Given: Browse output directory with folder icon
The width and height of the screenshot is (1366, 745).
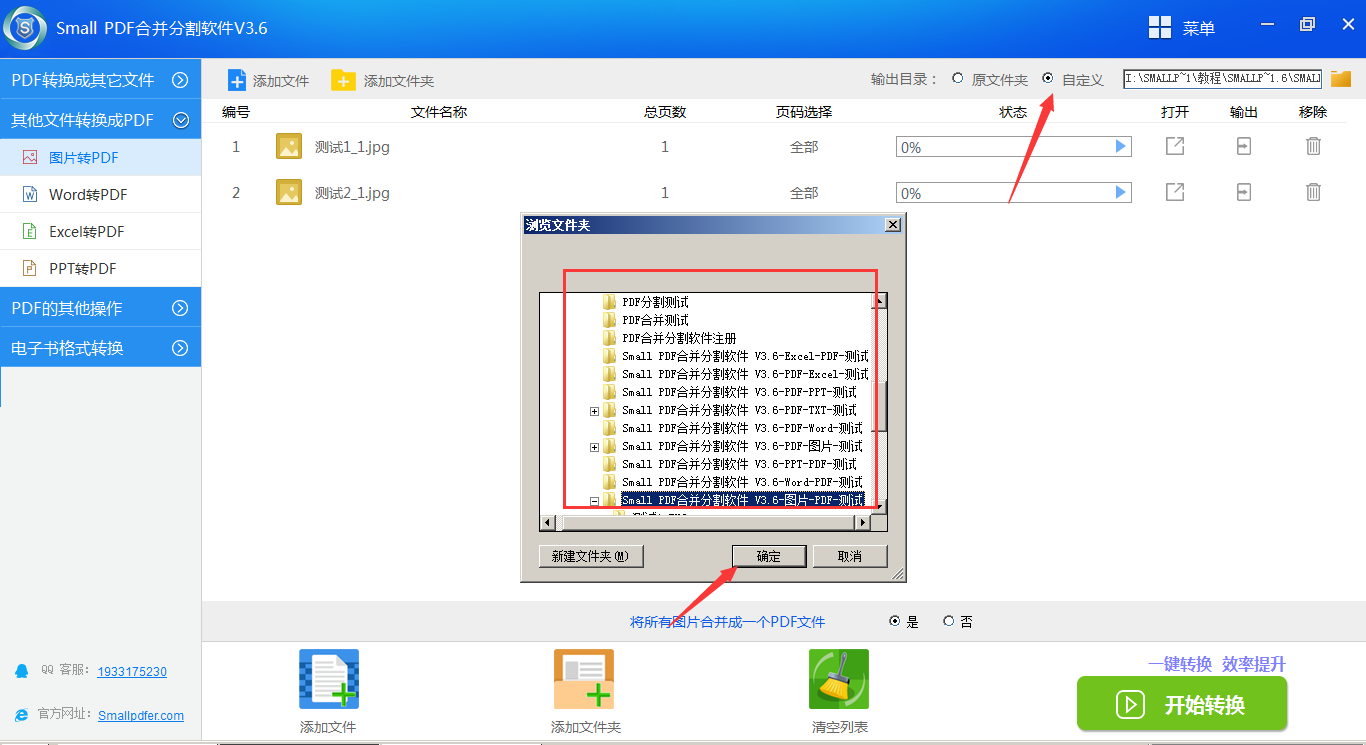Looking at the screenshot, I should tap(1341, 79).
